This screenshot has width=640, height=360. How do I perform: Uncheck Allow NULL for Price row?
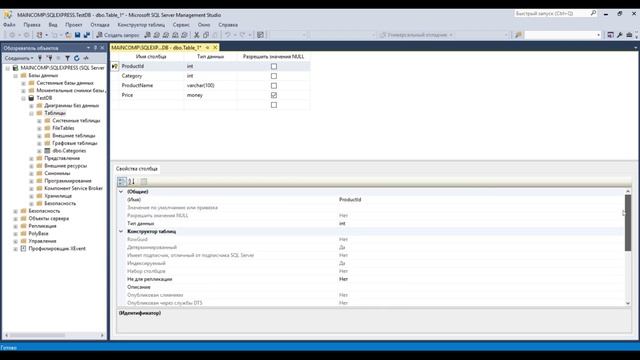pos(274,95)
